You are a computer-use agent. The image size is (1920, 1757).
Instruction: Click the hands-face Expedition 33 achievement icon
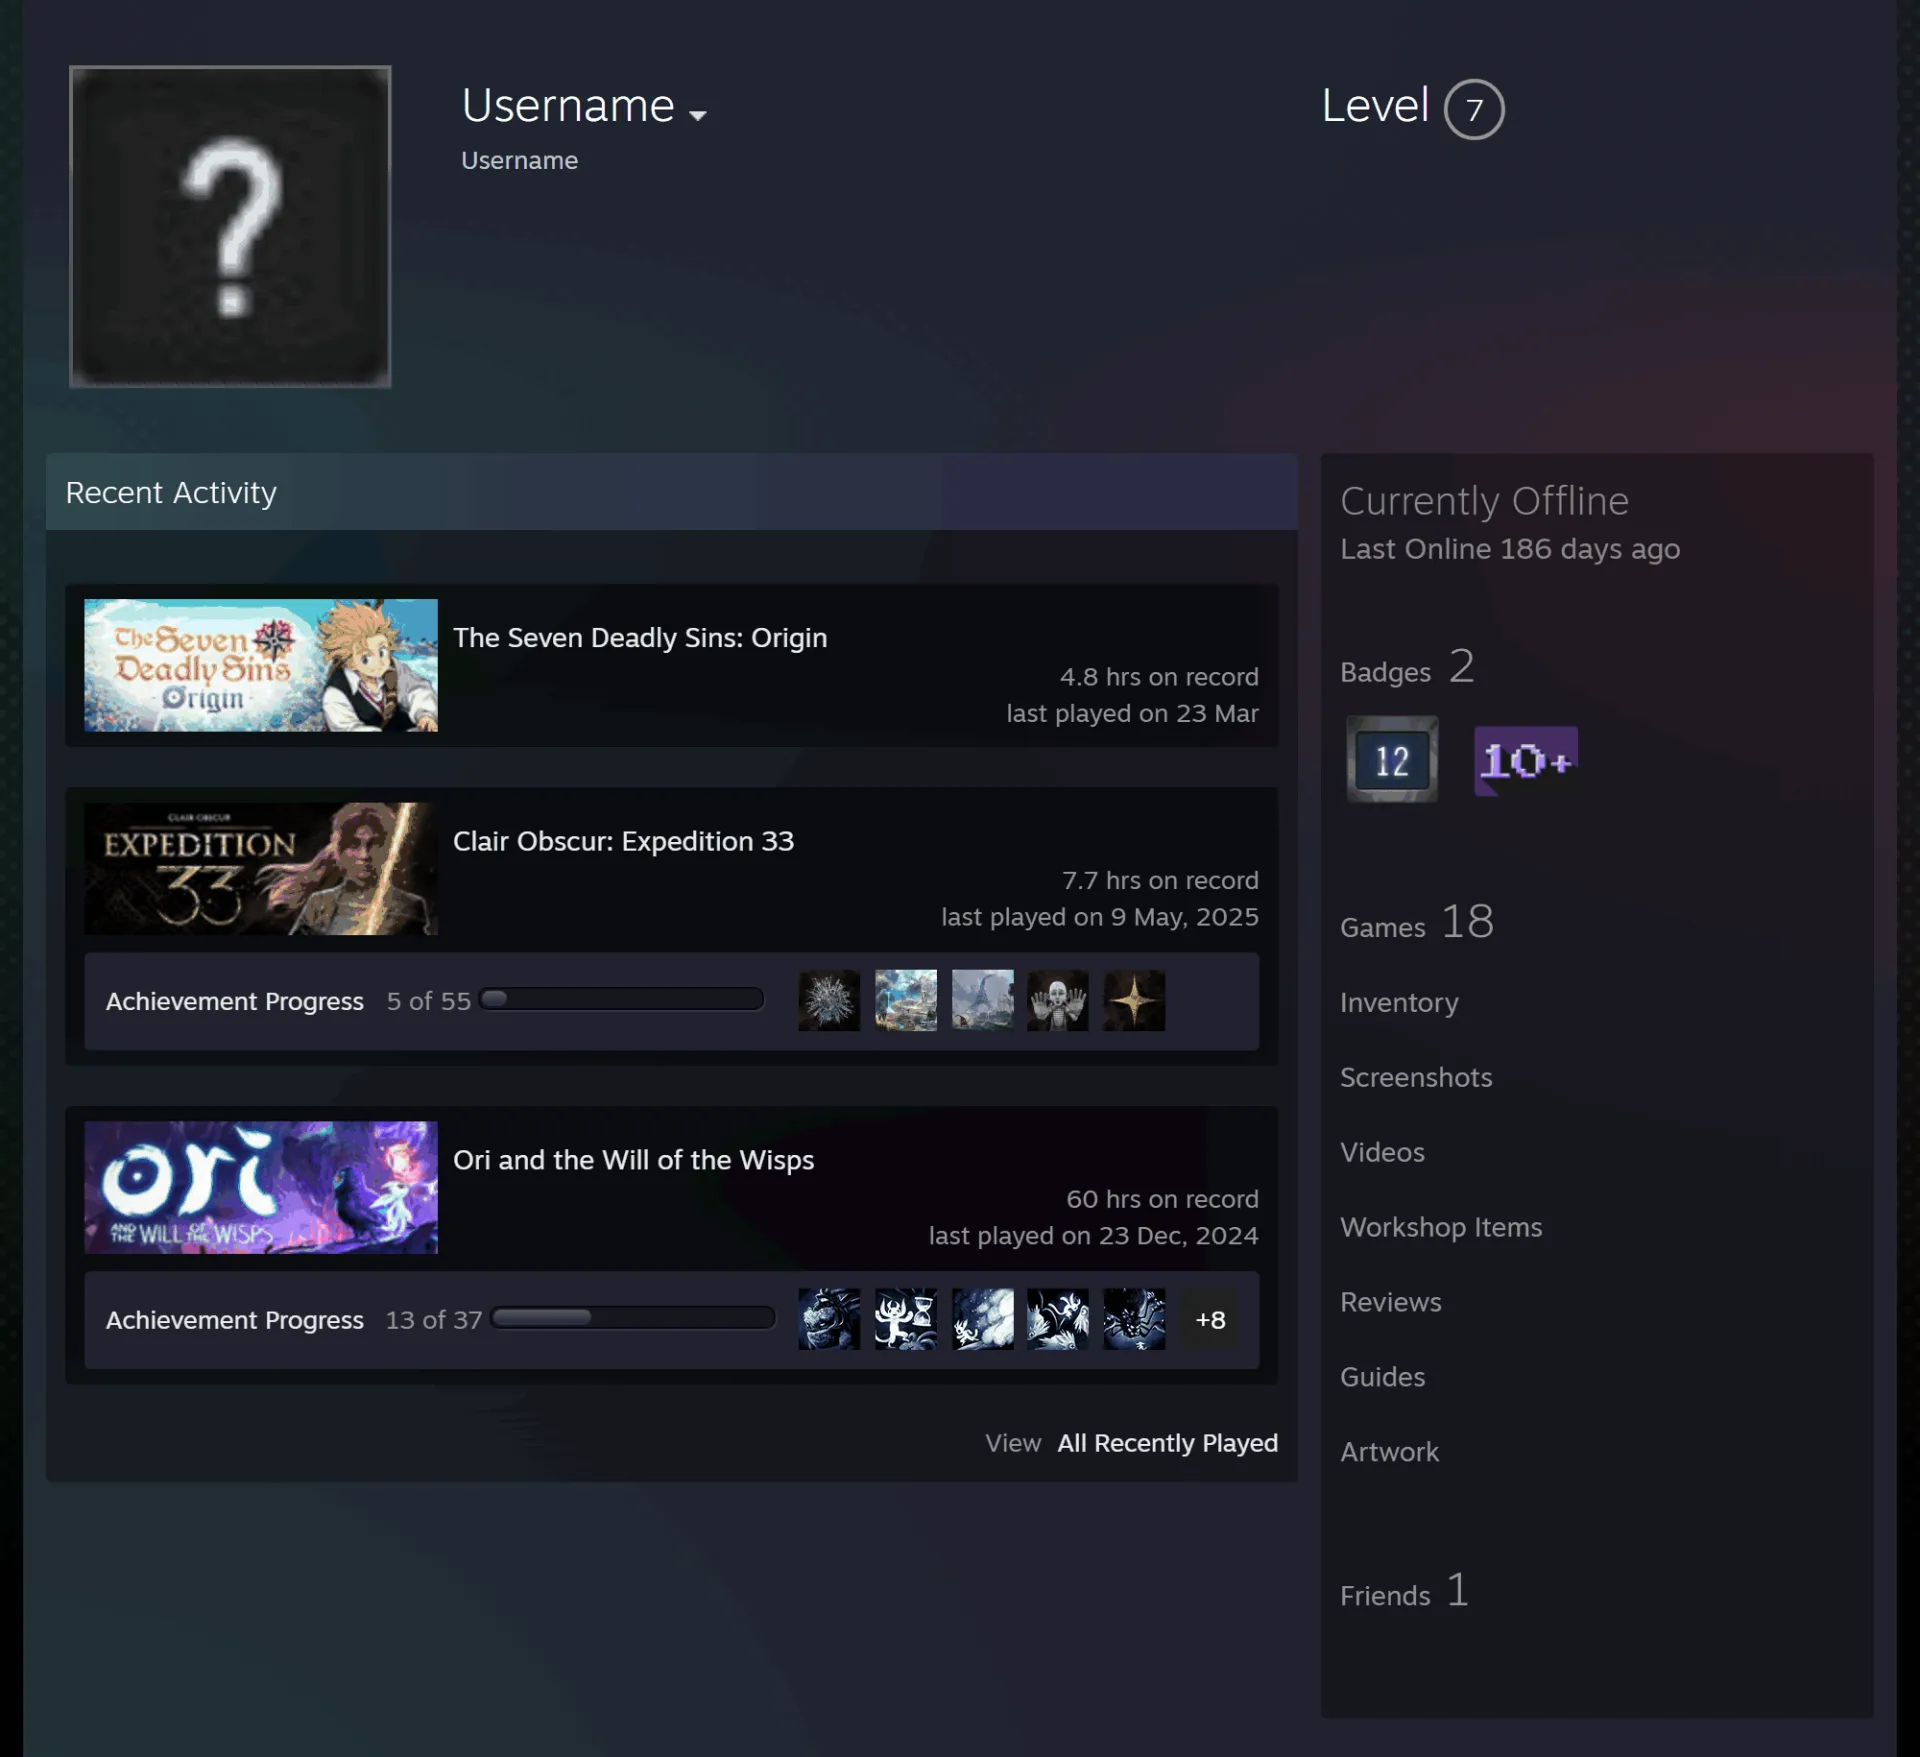(1058, 1000)
